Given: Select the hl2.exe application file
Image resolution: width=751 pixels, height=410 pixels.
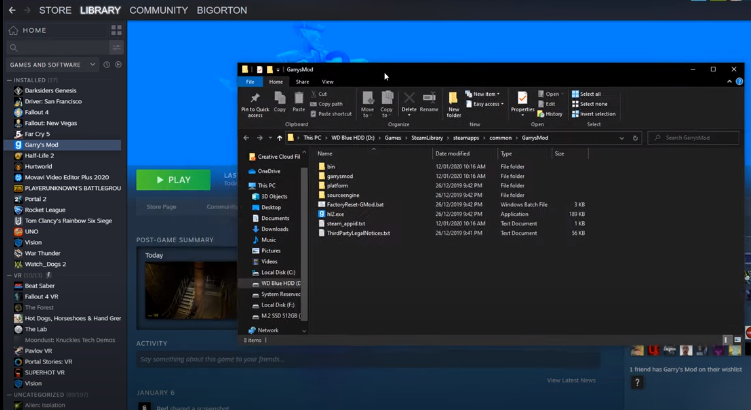Looking at the screenshot, I should (335, 214).
